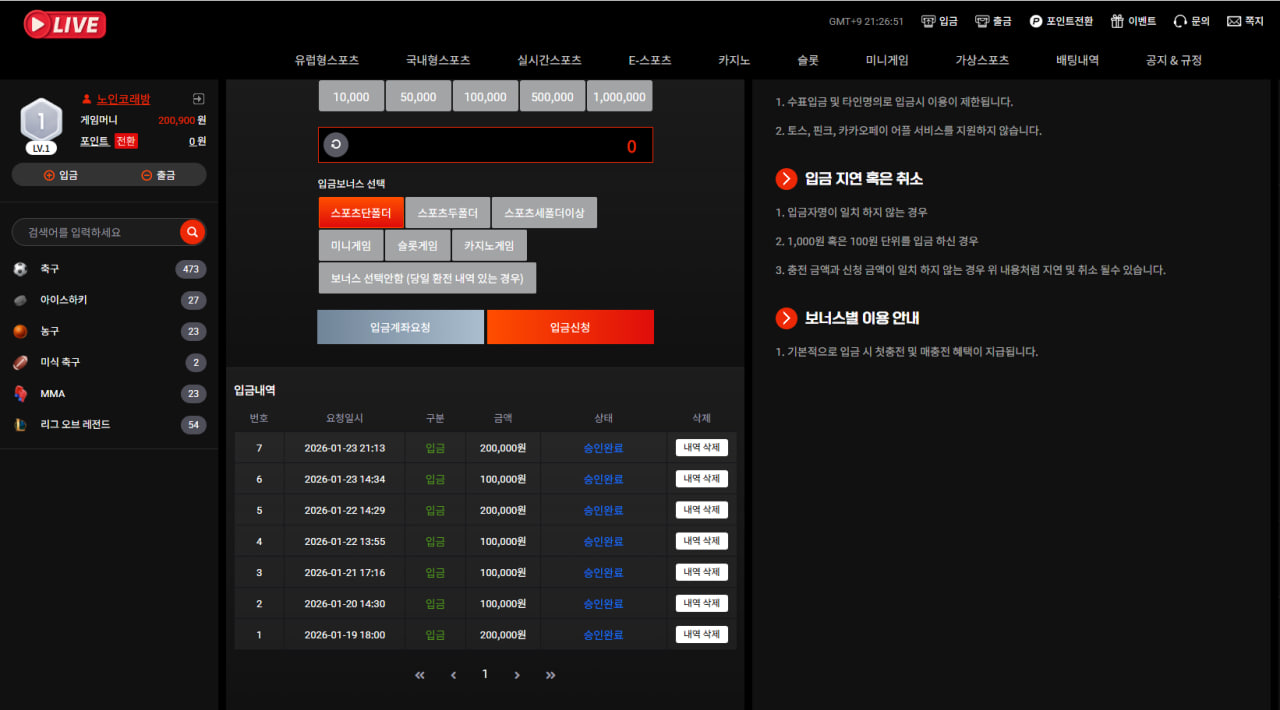1280x710 pixels.
Task: Delete record 7 with 내역 삭제
Action: 702,448
